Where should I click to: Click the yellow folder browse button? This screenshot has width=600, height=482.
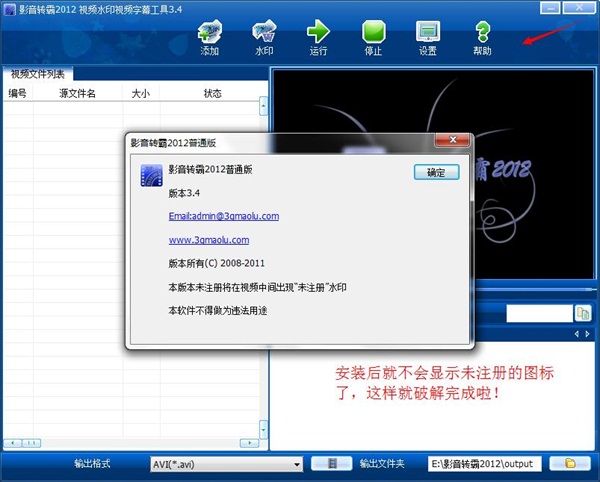[x=570, y=464]
